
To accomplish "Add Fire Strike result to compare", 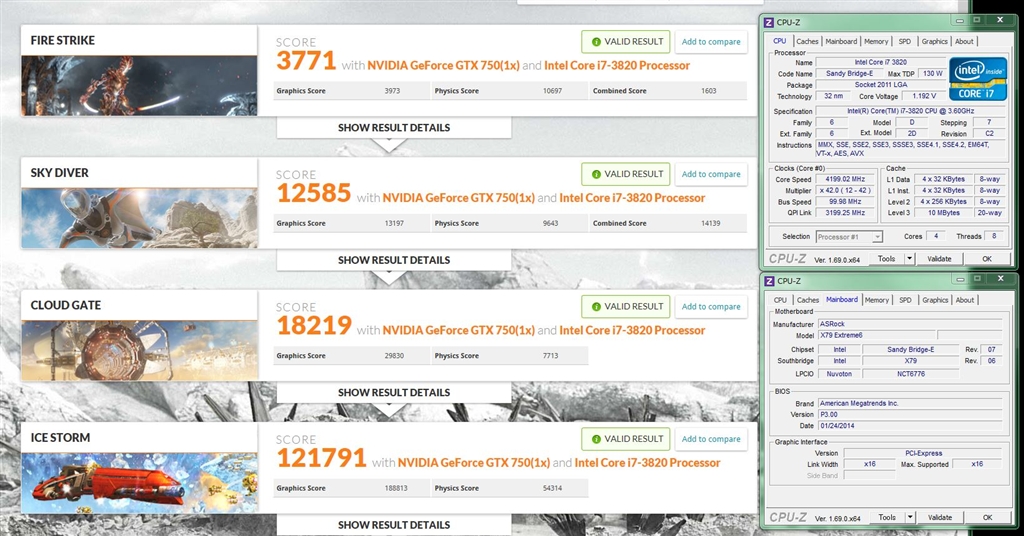I will (x=711, y=42).
